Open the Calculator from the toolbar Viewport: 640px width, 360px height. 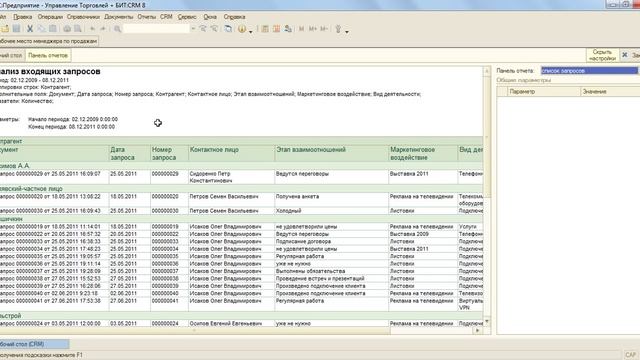(265, 29)
